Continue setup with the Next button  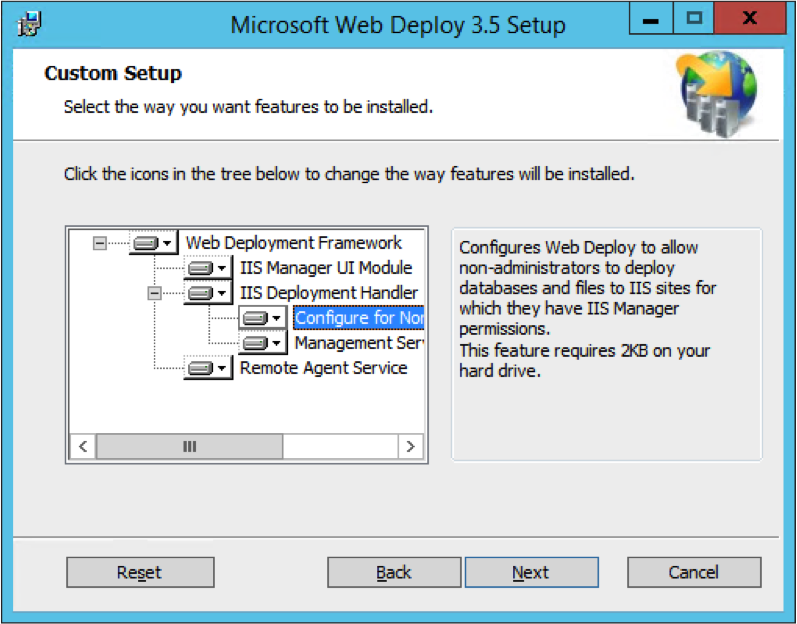[x=531, y=572]
